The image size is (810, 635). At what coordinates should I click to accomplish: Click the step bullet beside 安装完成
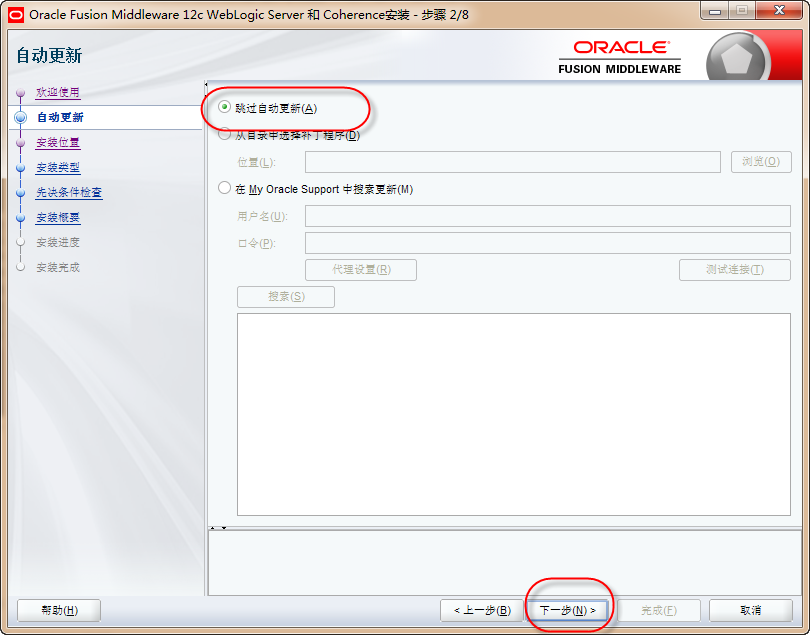[21, 267]
